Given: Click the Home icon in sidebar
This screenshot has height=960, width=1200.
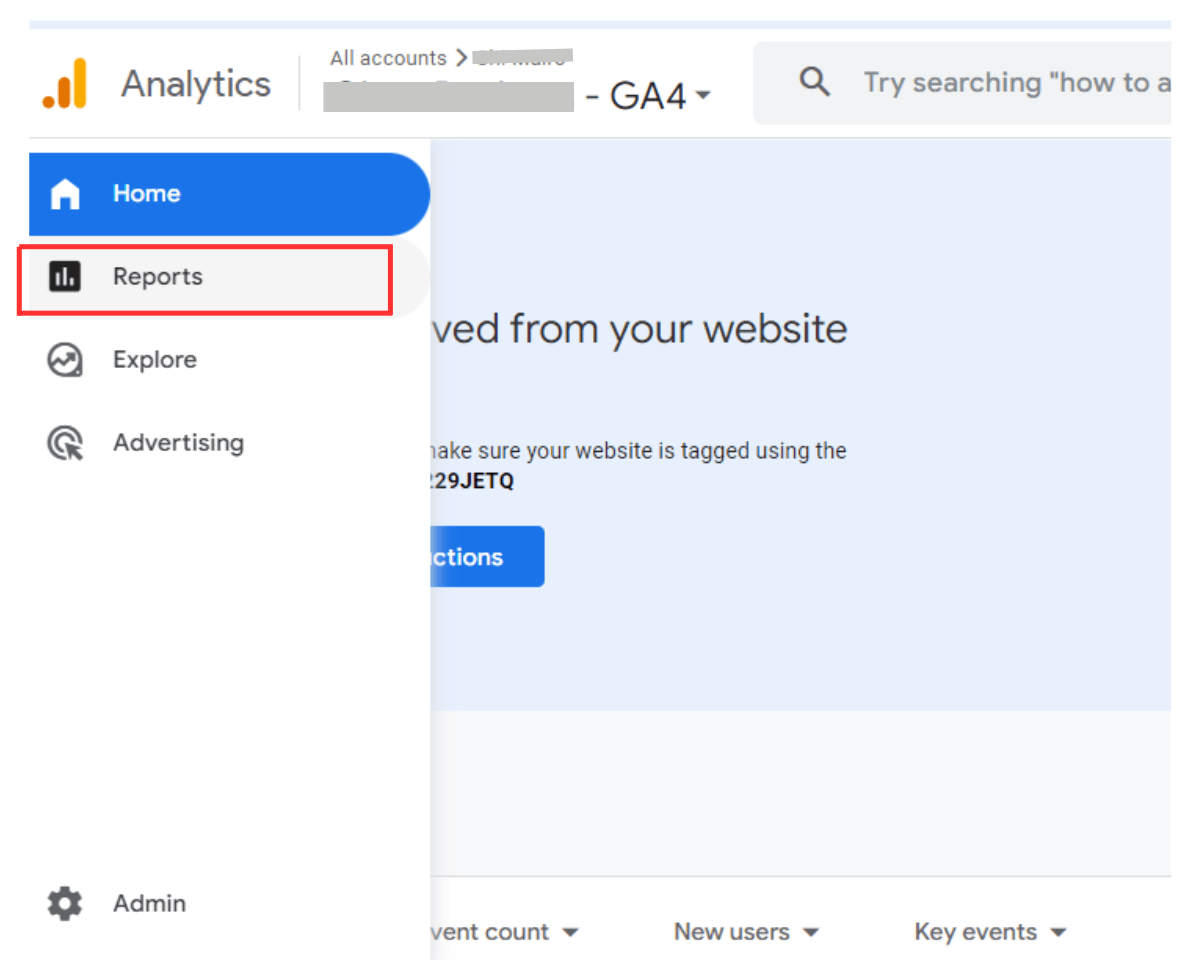Looking at the screenshot, I should click(65, 194).
